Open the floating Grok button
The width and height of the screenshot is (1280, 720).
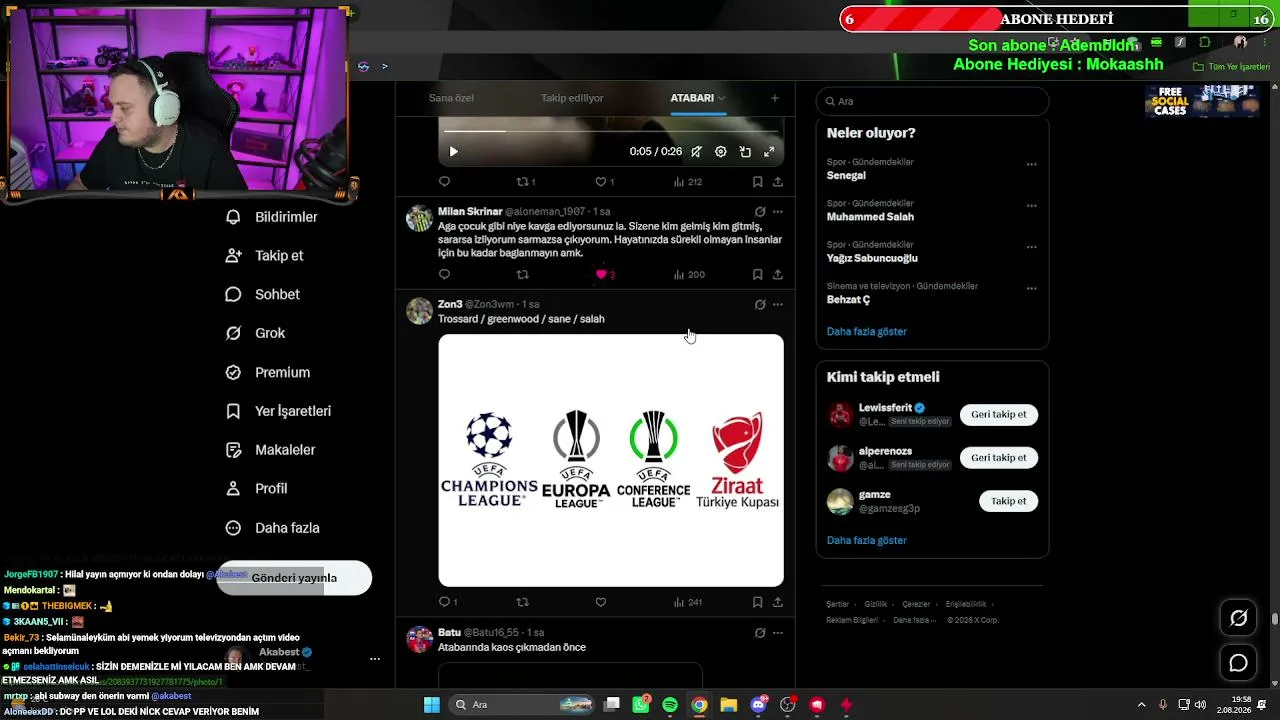tap(1238, 618)
